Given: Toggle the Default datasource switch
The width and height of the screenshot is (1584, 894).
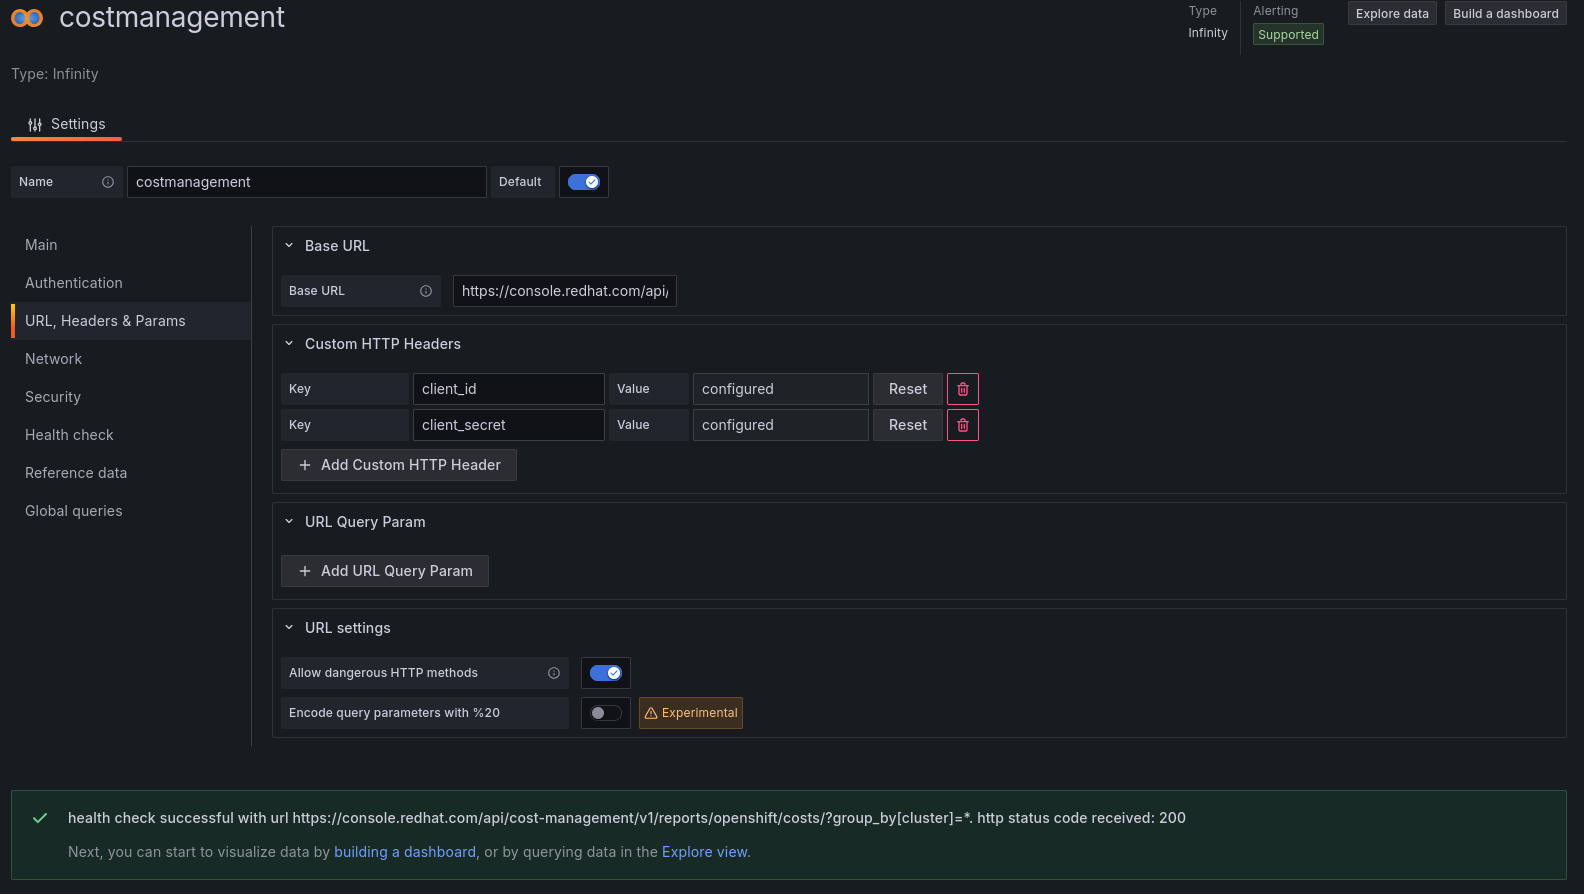Looking at the screenshot, I should coord(584,182).
